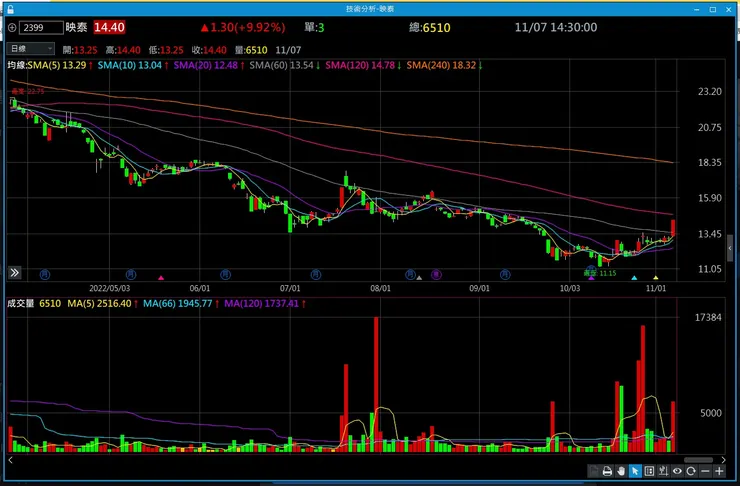Click the SMA(60) 13.54 label

(x=281, y=65)
